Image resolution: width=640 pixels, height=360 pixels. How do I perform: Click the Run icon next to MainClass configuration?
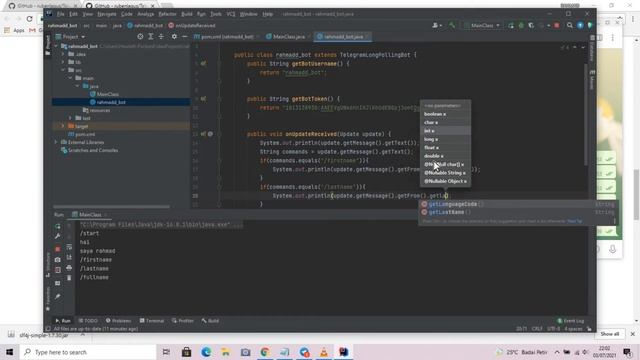[511, 25]
